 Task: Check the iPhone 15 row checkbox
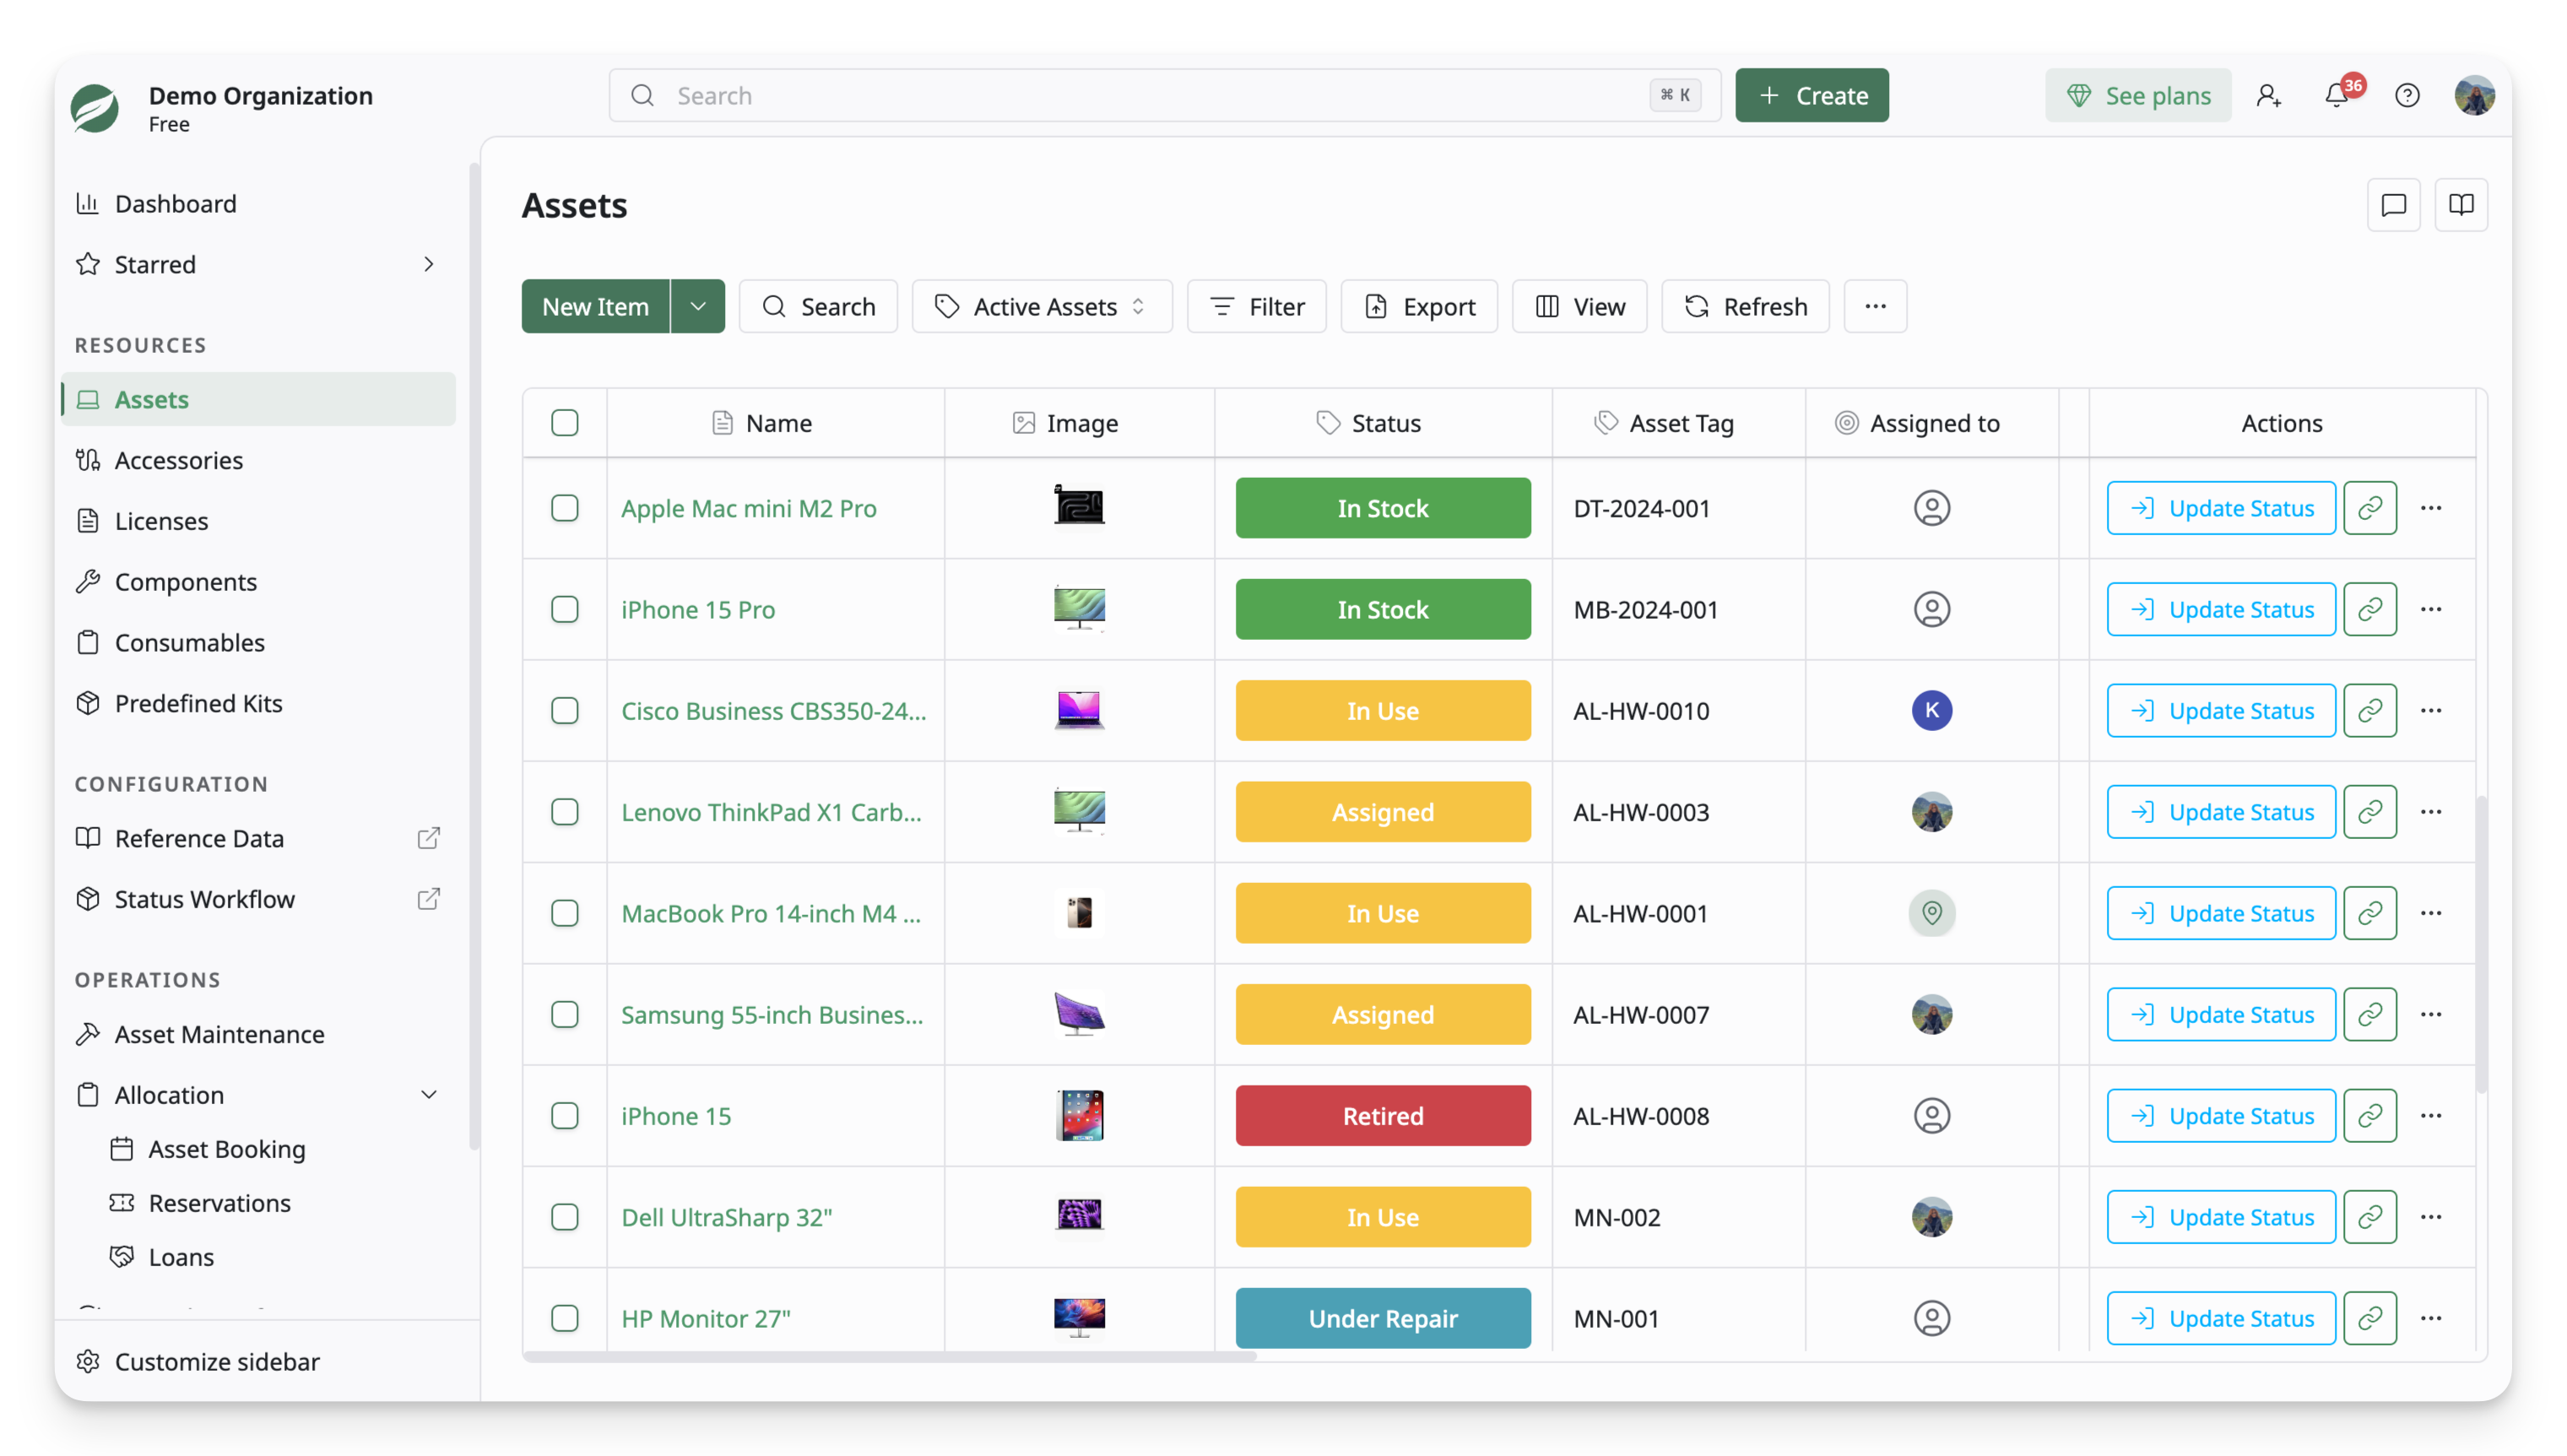point(565,1116)
